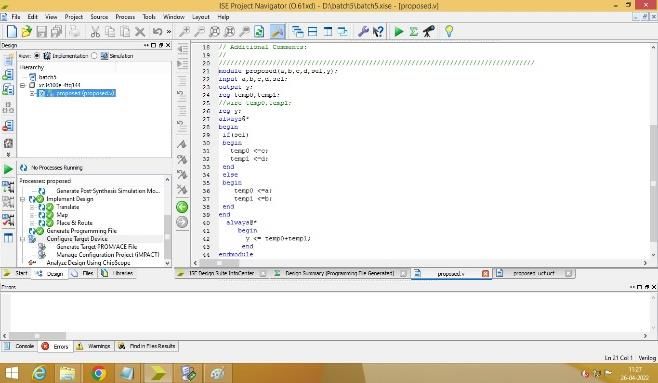
Task: Select the Implementation view radio button
Action: [x=37, y=56]
